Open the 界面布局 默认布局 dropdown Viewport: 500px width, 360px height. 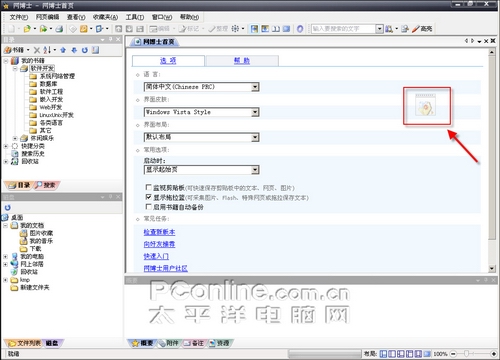pos(201,137)
